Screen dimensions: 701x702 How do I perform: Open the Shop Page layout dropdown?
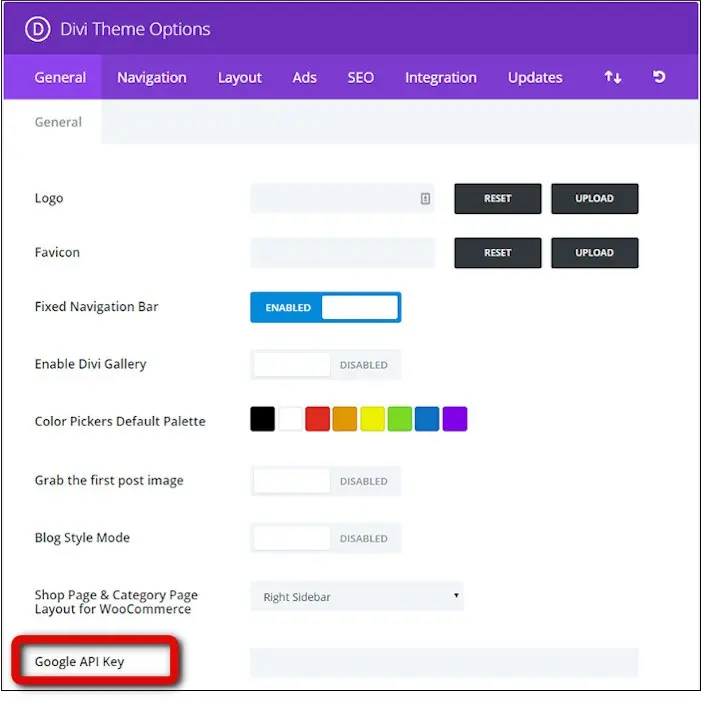tap(357, 597)
